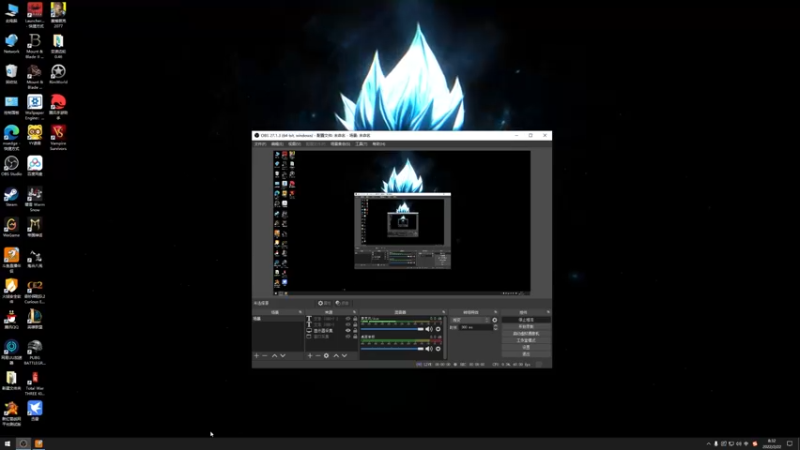Open the Edit (编辑) menu in OBS
The image size is (800, 450).
277,144
